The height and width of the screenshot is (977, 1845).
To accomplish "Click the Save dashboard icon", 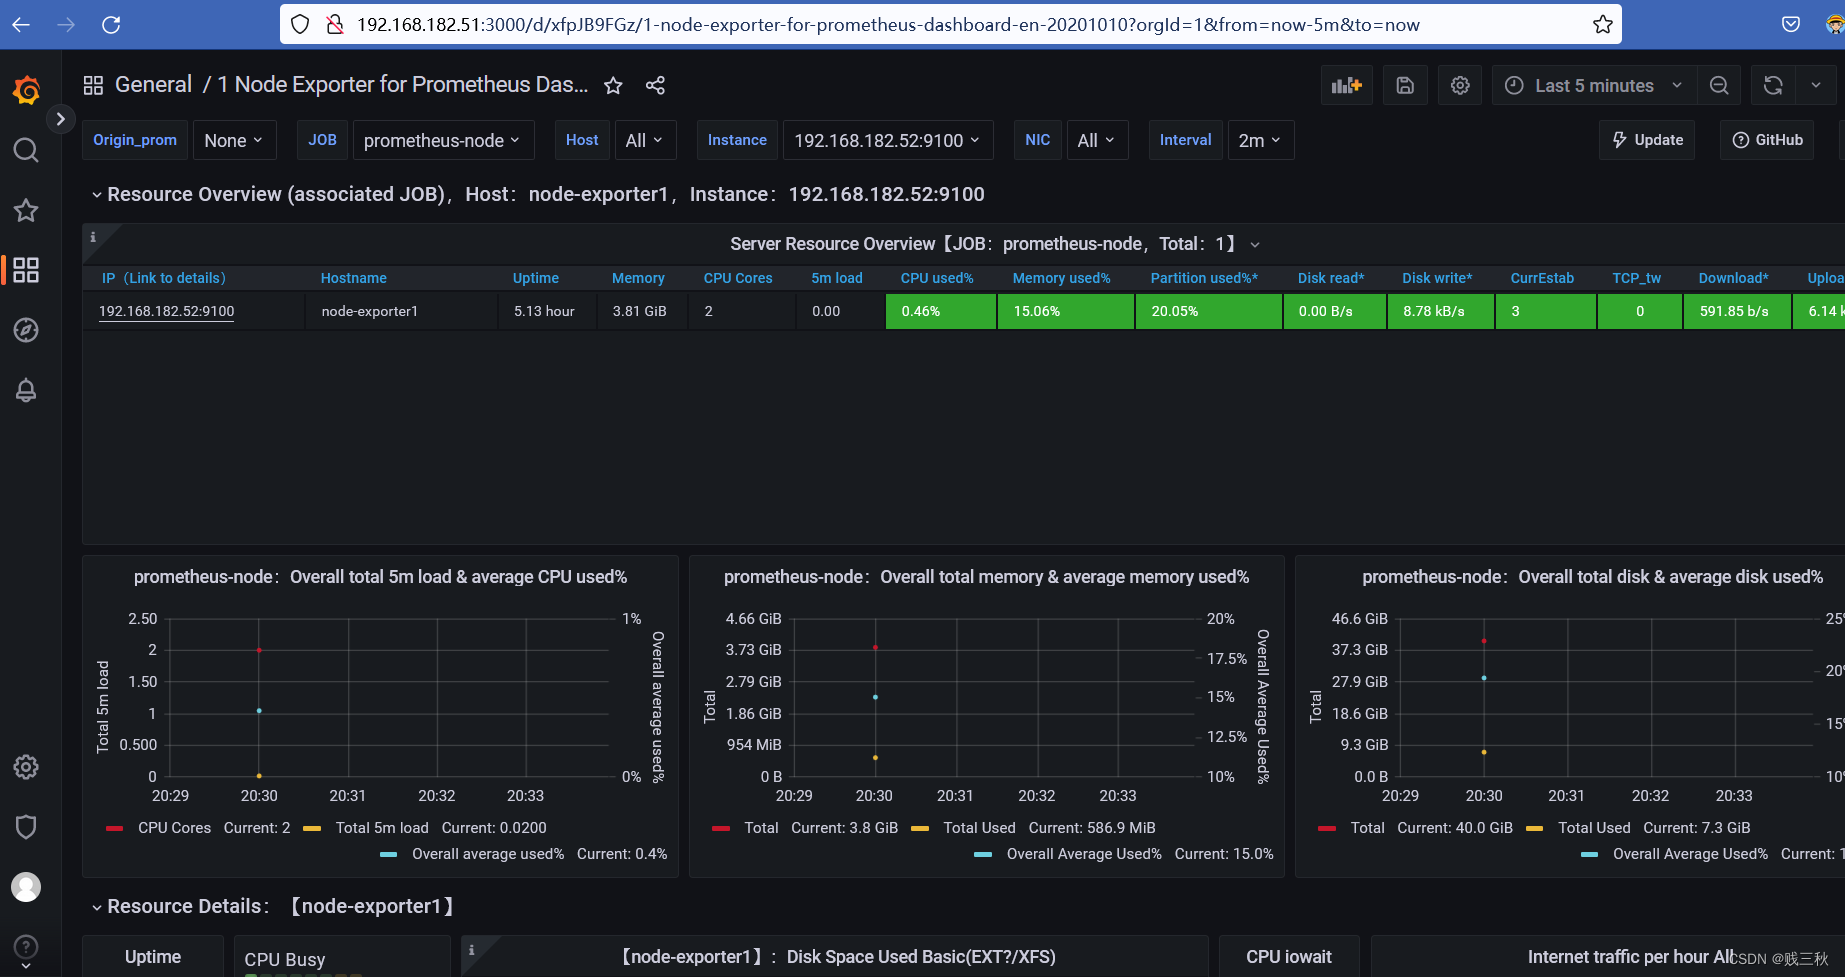I will pyautogui.click(x=1404, y=85).
